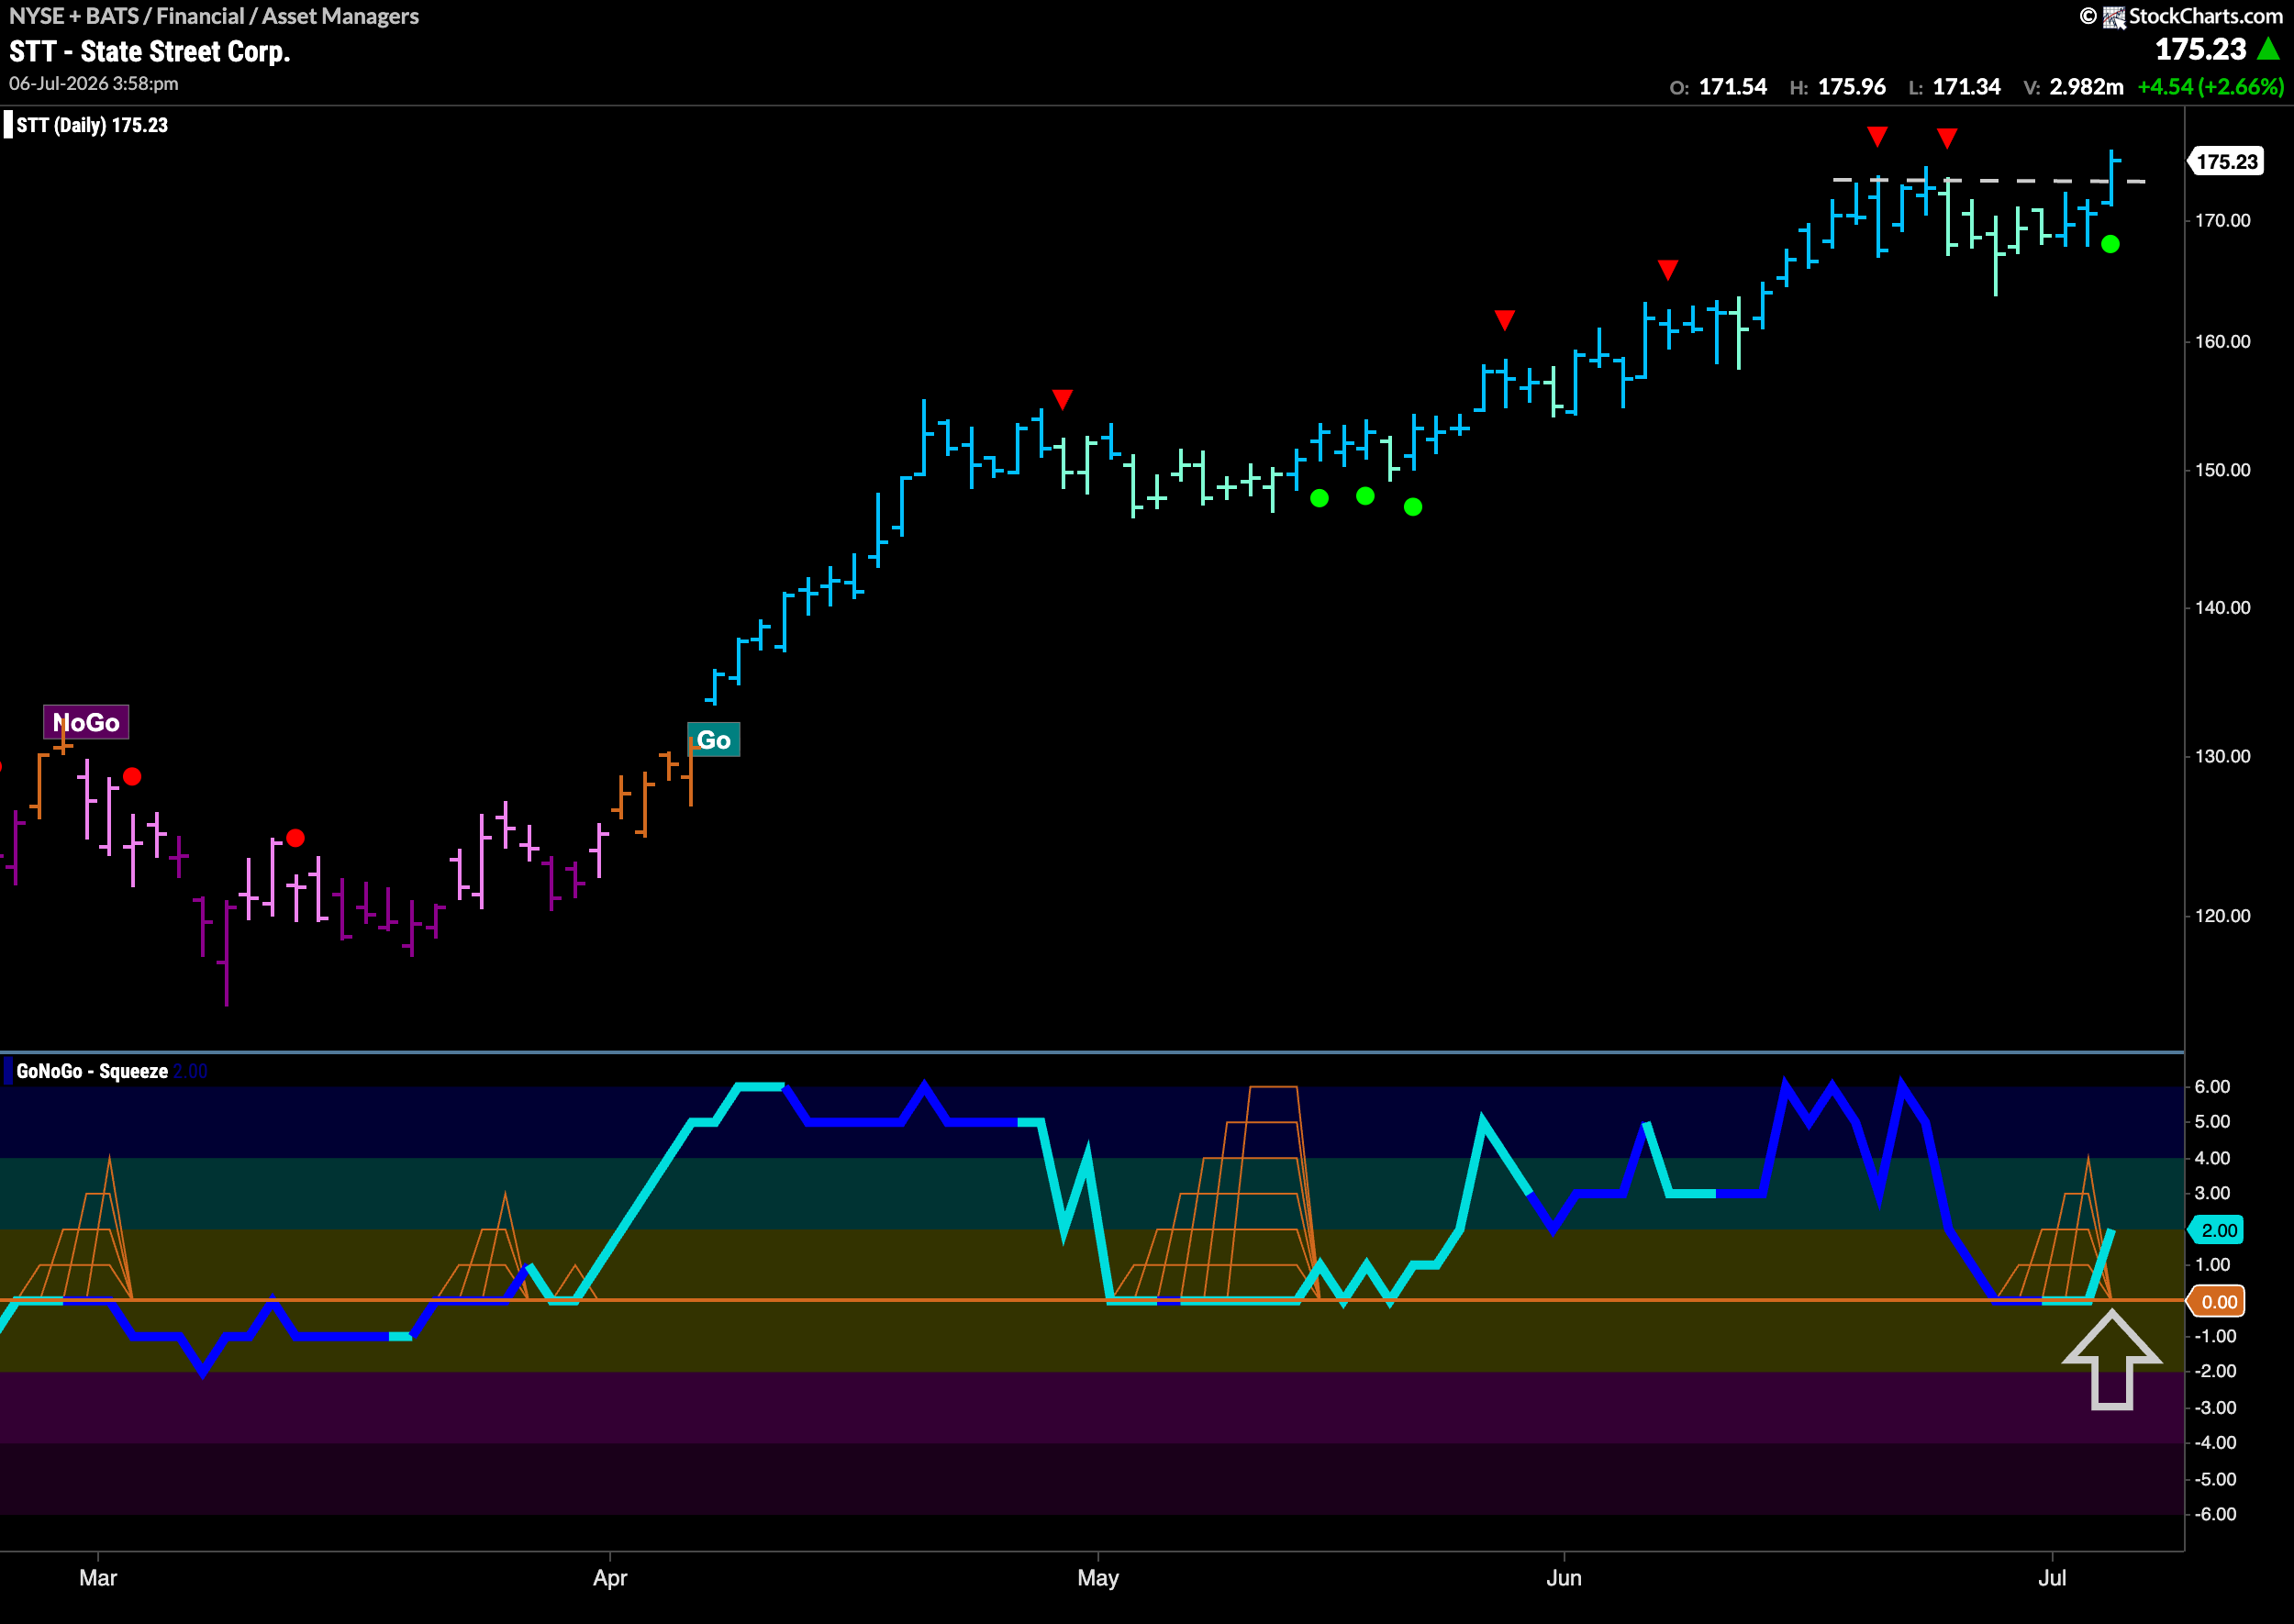Click the May label on the date axis

[x=1098, y=1578]
